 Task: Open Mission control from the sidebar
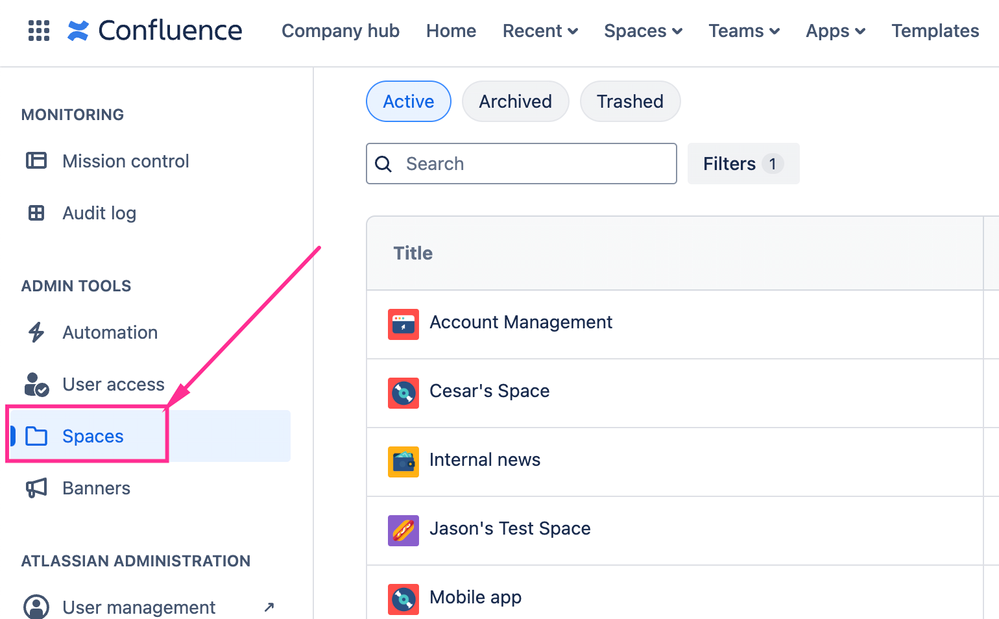point(125,161)
